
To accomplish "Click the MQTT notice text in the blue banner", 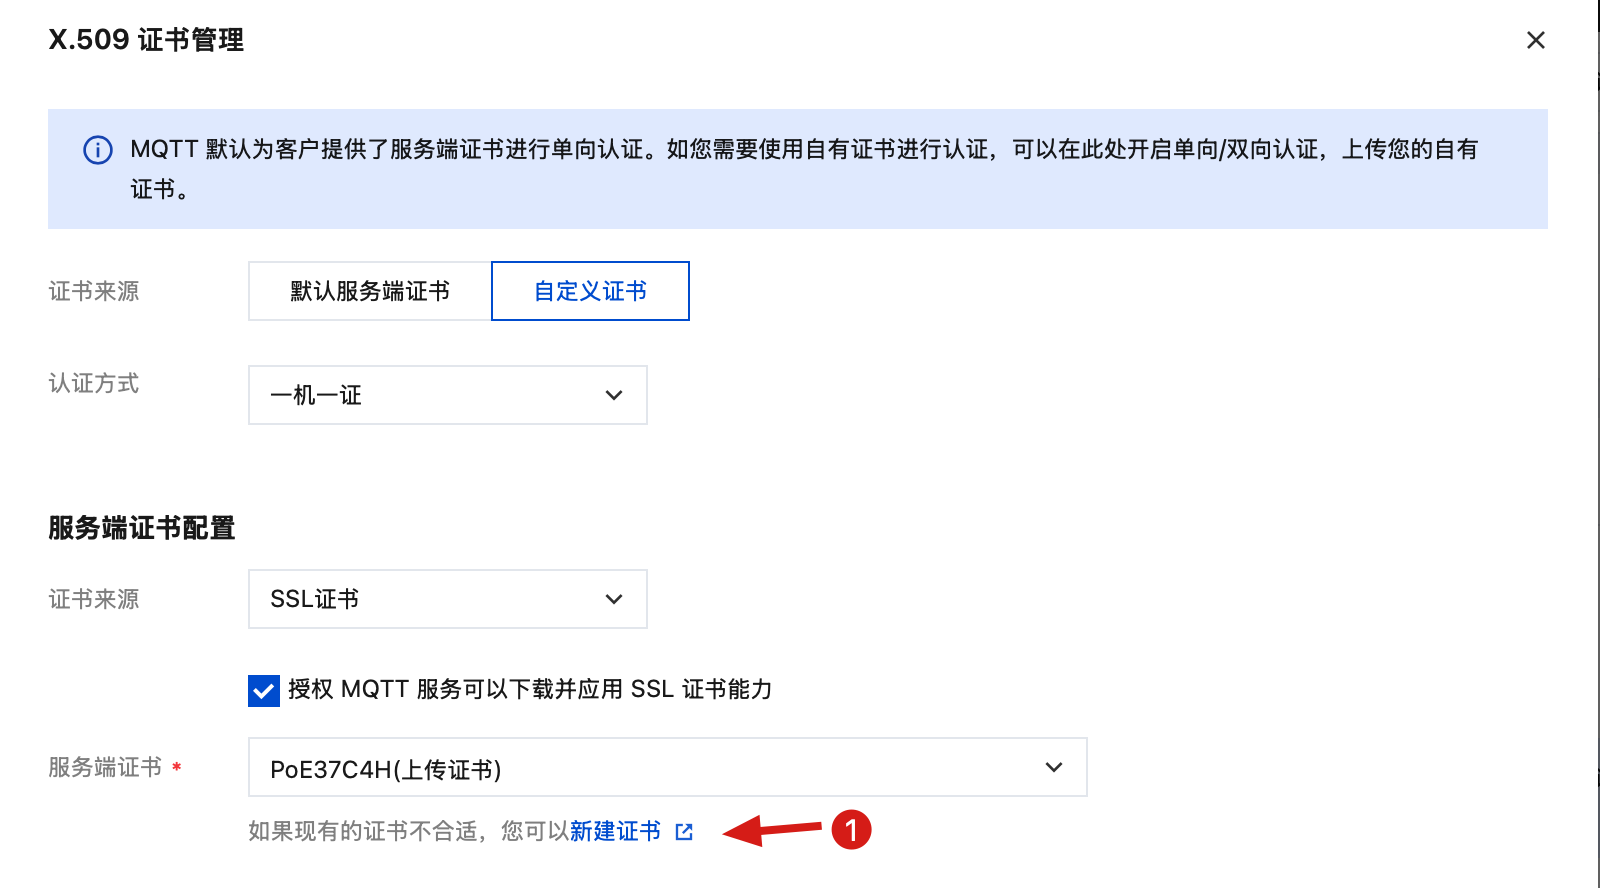I will (800, 150).
